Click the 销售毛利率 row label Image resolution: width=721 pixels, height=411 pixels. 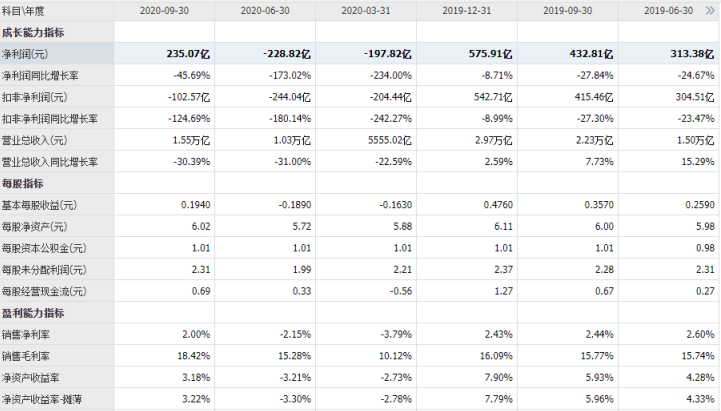(x=26, y=355)
